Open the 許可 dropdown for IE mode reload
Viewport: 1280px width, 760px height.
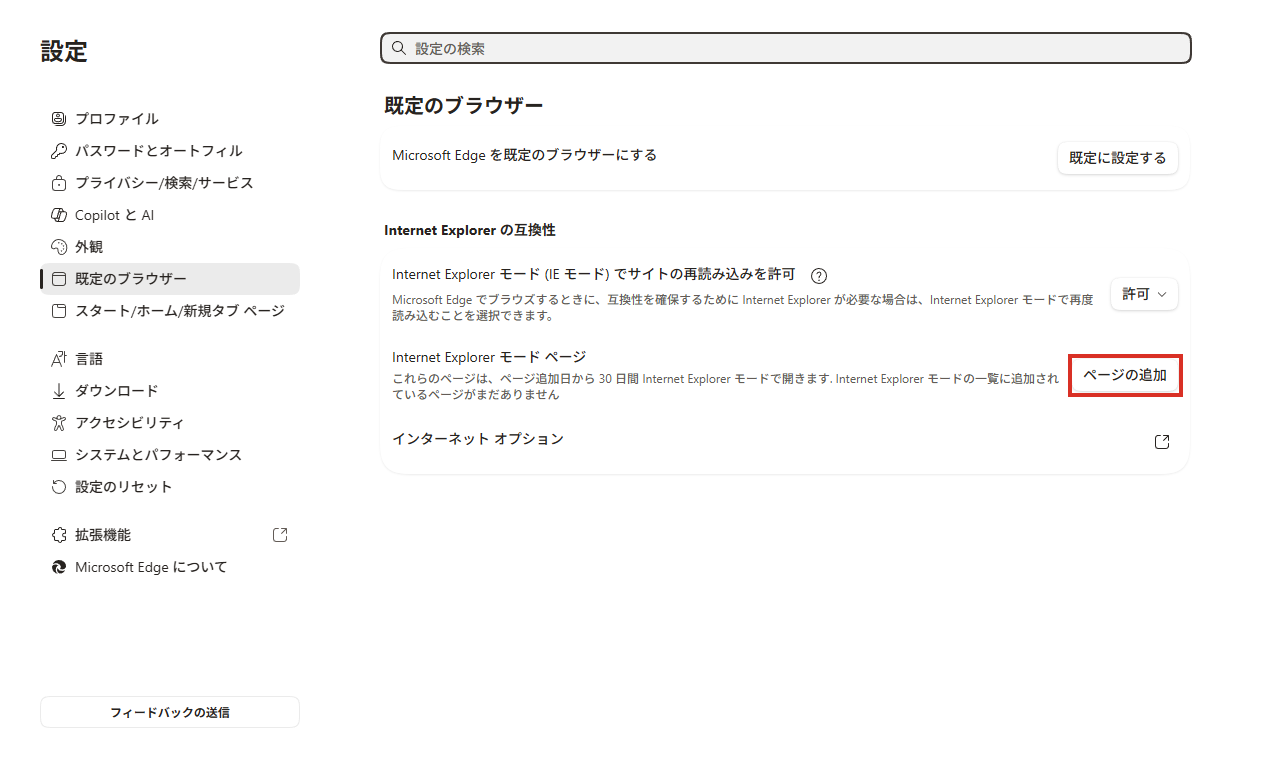pos(1144,294)
